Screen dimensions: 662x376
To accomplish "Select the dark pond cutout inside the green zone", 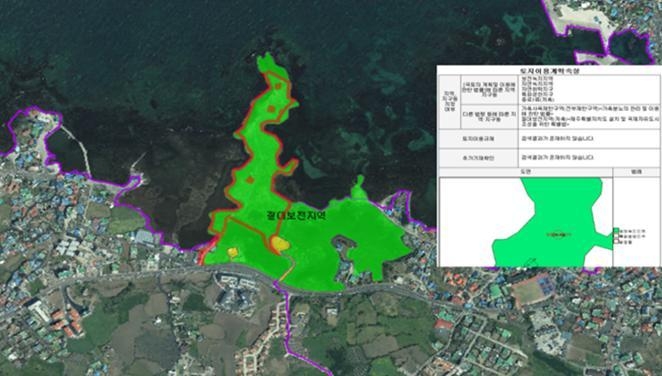I will pyautogui.click(x=343, y=244).
